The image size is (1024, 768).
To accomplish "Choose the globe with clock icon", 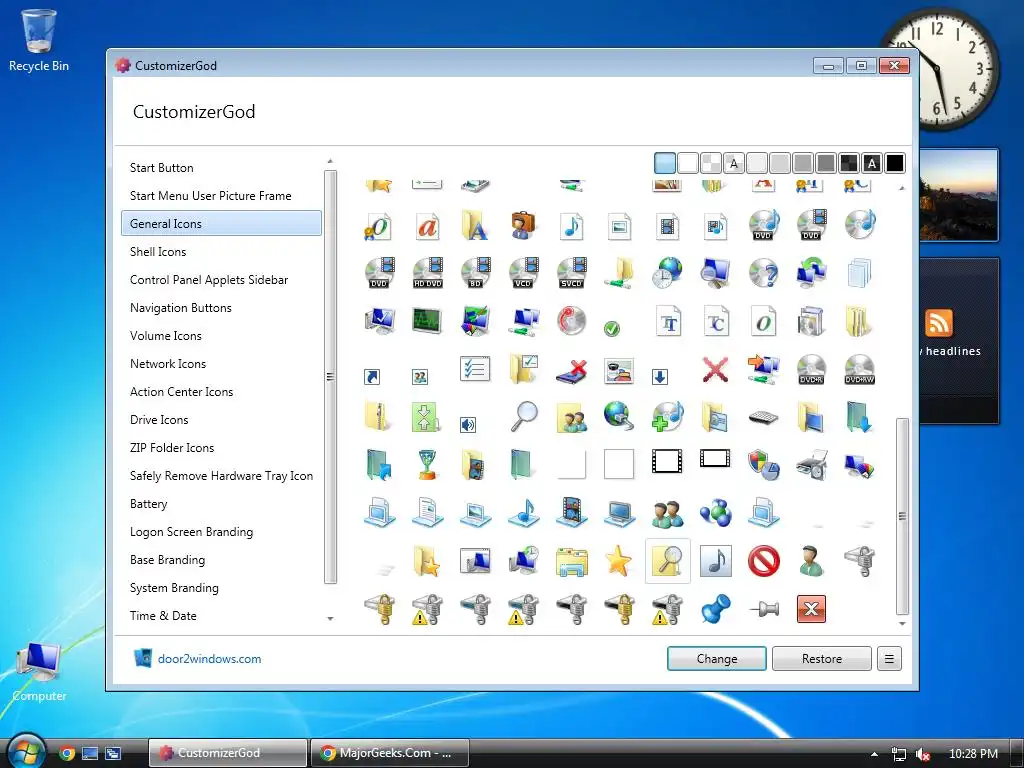I will click(x=667, y=273).
